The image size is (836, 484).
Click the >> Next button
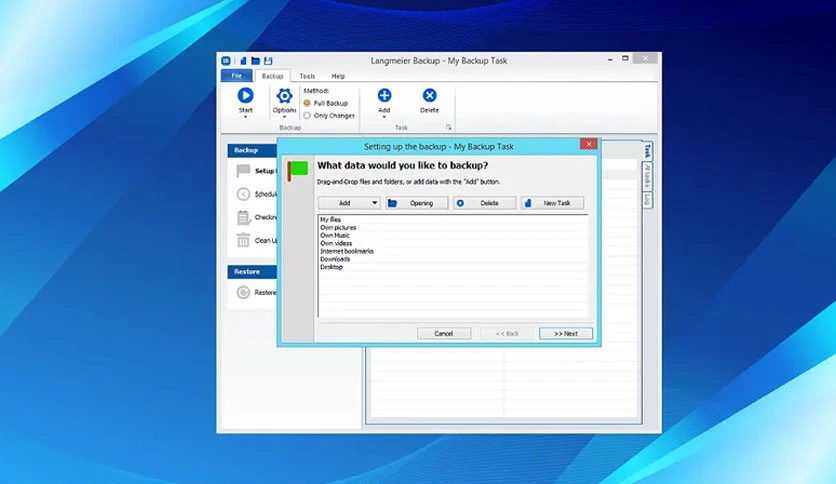click(x=566, y=334)
